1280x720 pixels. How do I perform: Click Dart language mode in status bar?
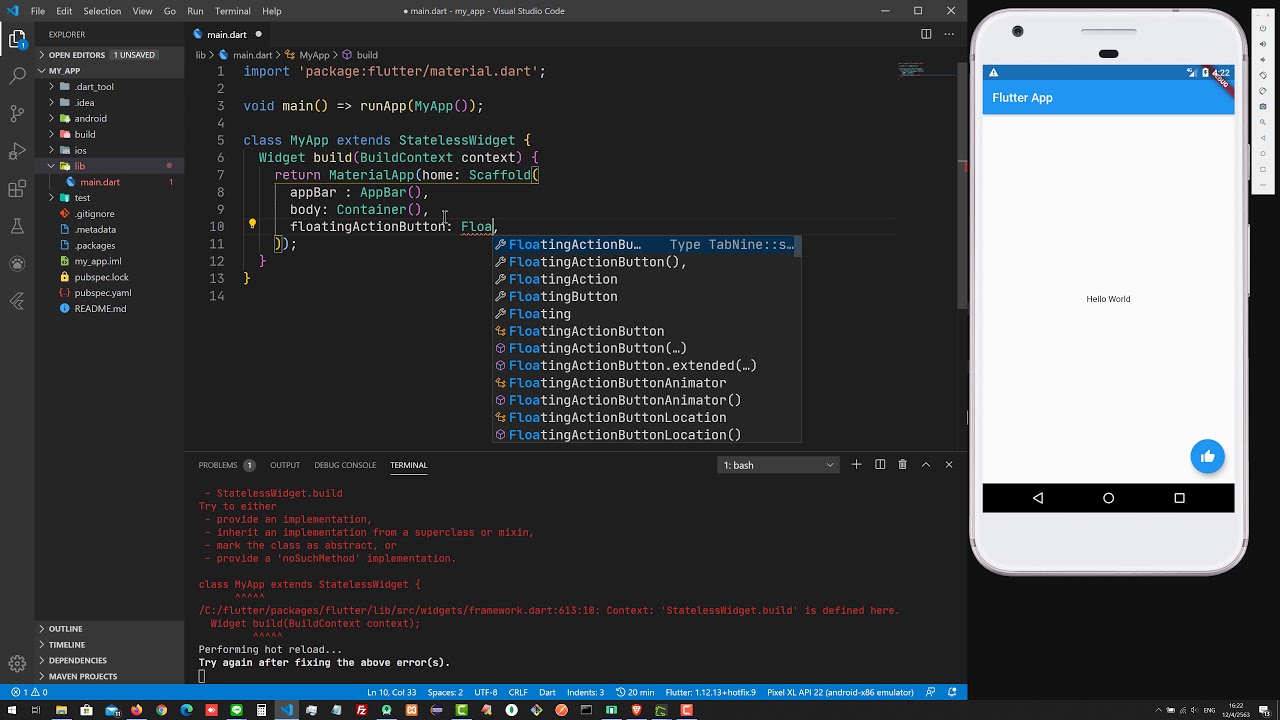pyautogui.click(x=547, y=692)
